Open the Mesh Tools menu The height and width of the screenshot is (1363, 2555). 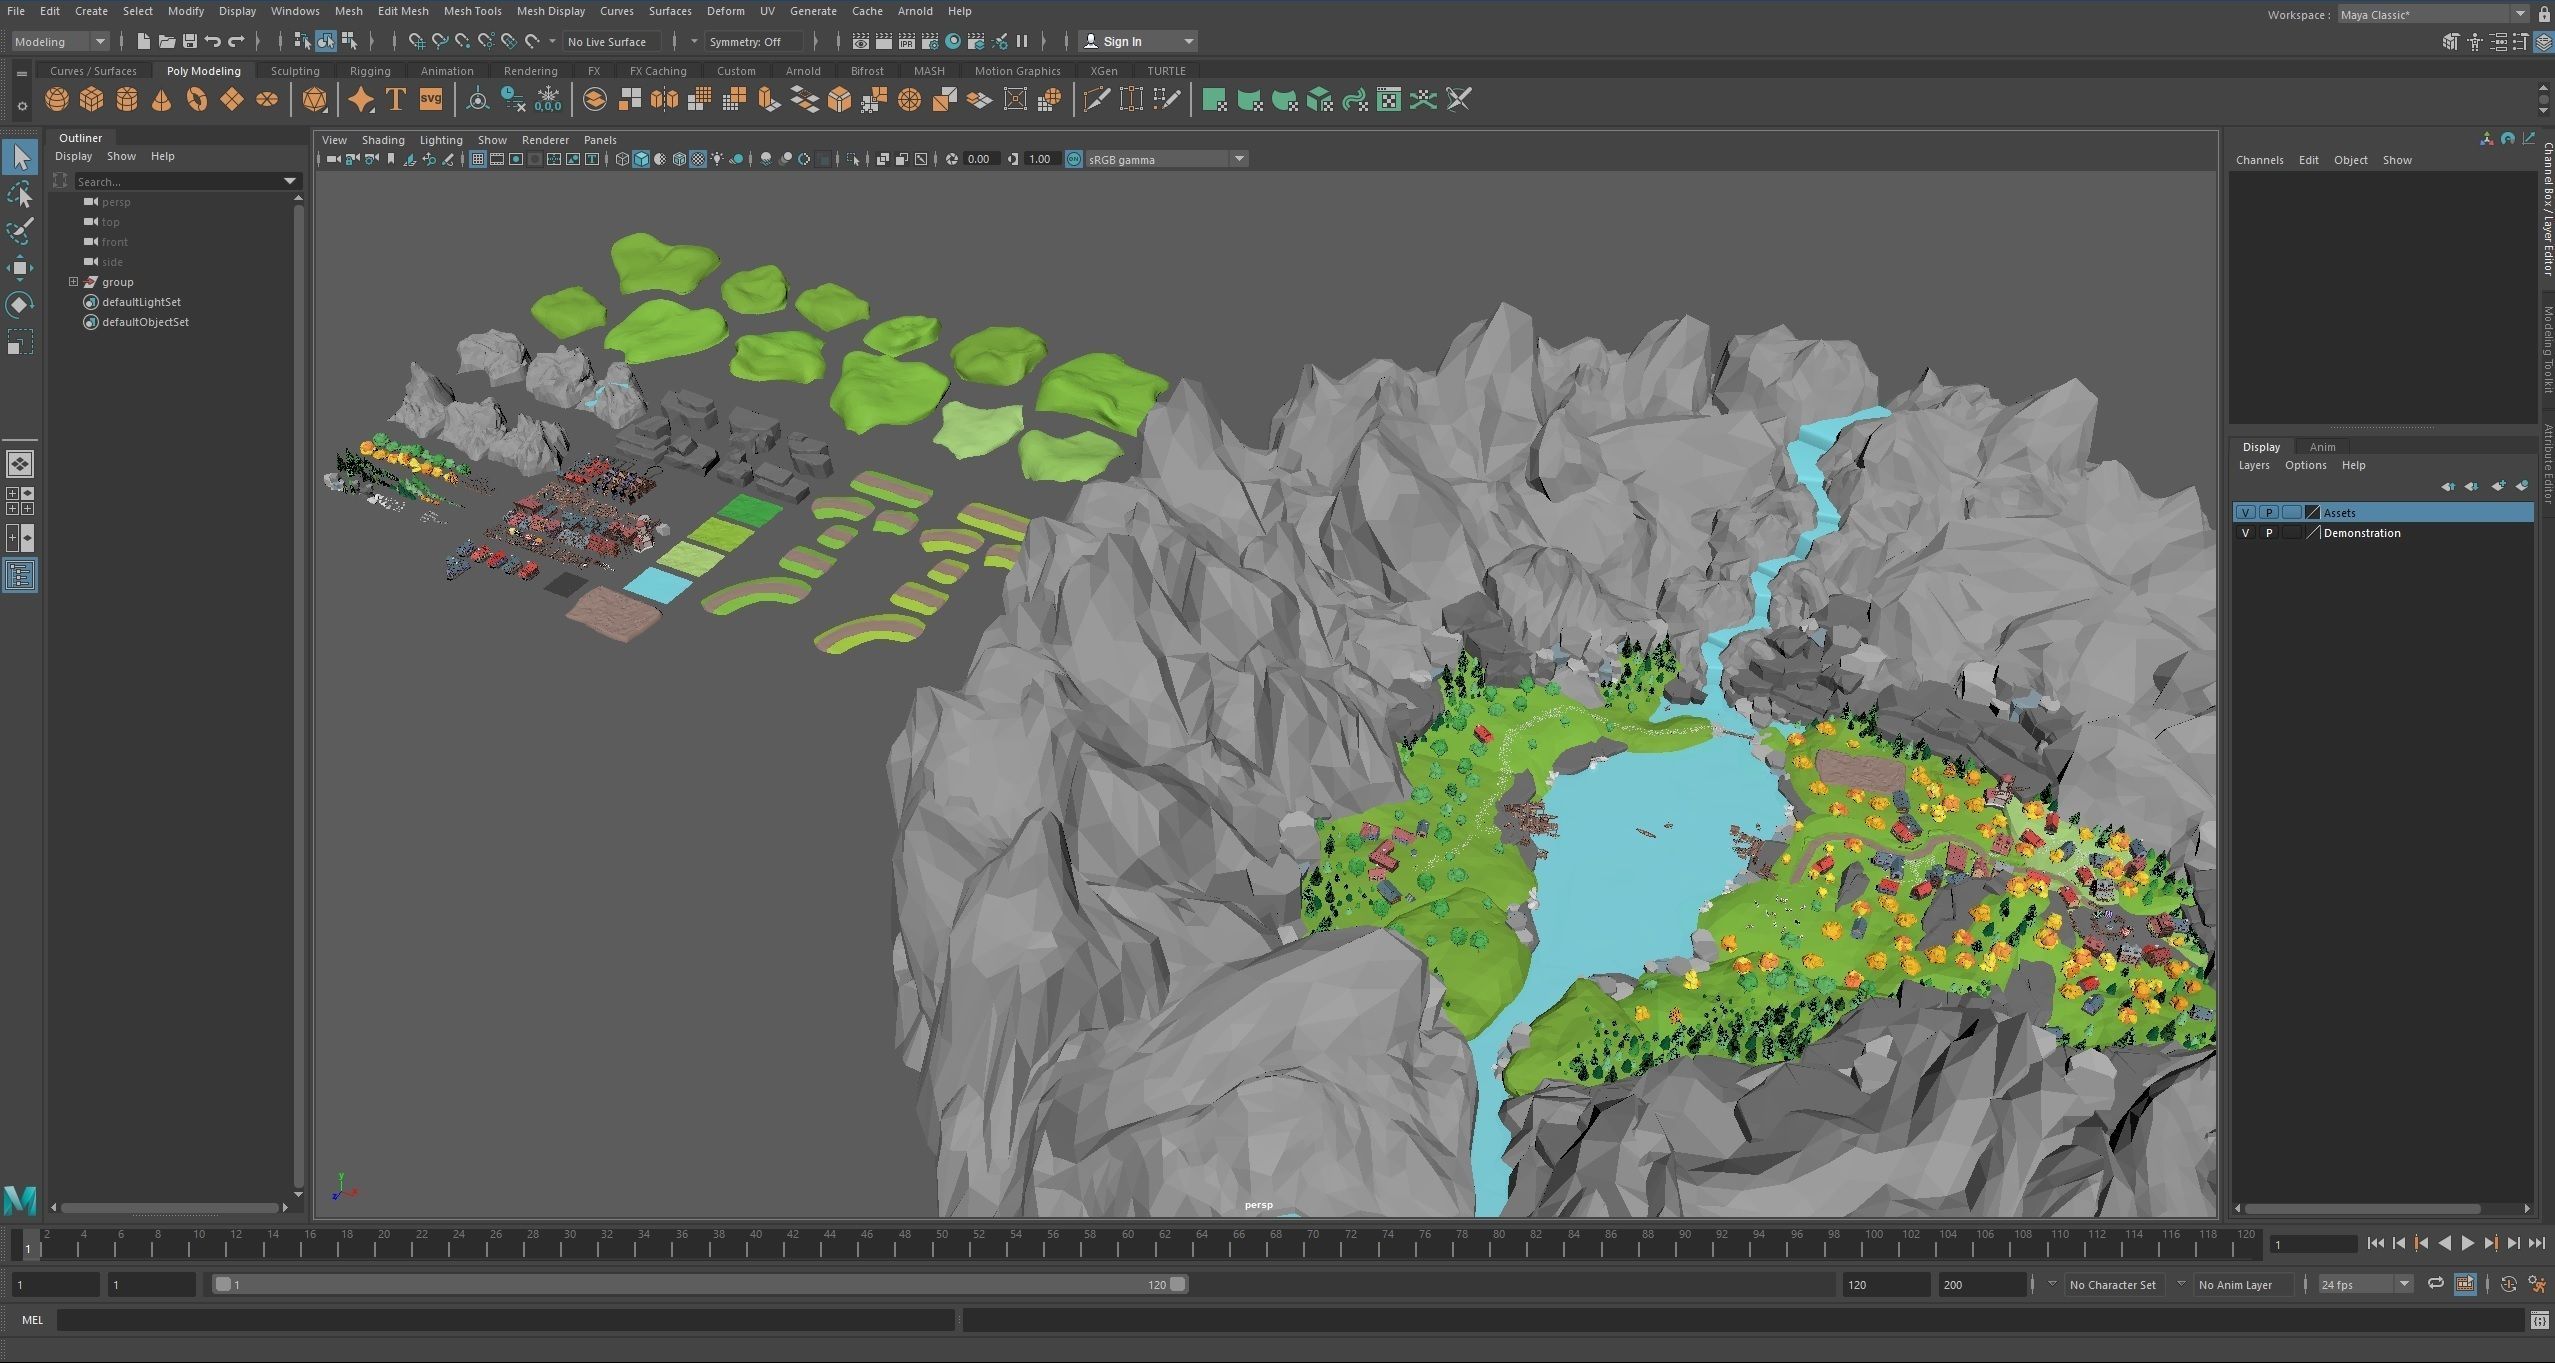coord(472,11)
